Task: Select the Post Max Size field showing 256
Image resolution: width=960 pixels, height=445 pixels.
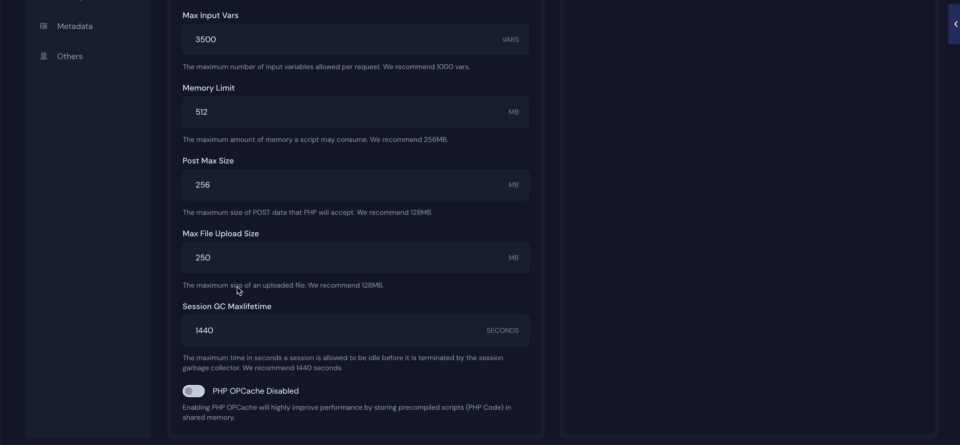Action: pyautogui.click(x=340, y=185)
